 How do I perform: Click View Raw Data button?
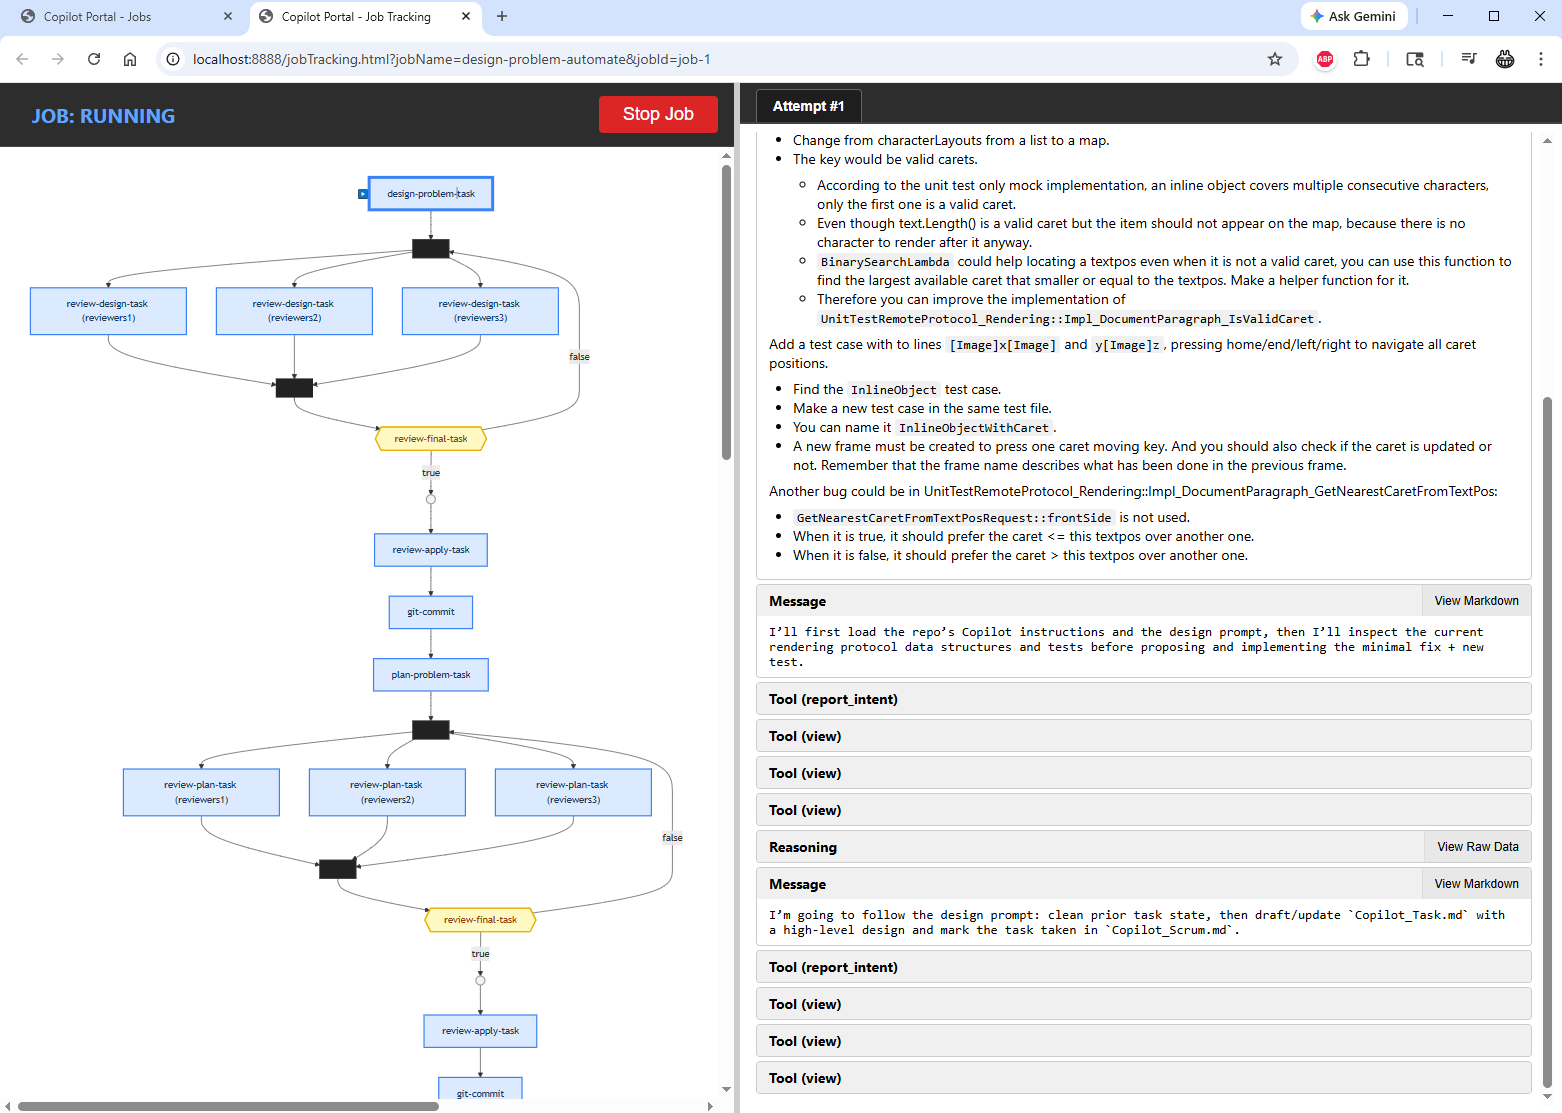[1477, 847]
